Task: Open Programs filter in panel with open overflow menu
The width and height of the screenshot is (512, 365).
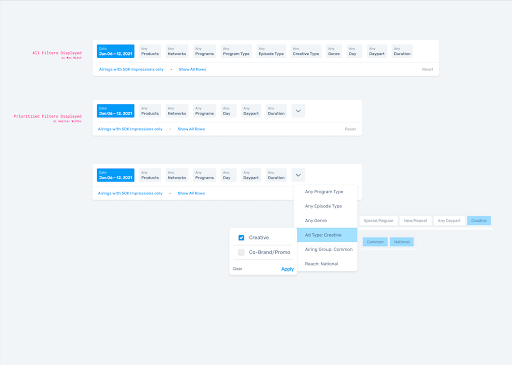Action: (x=204, y=175)
